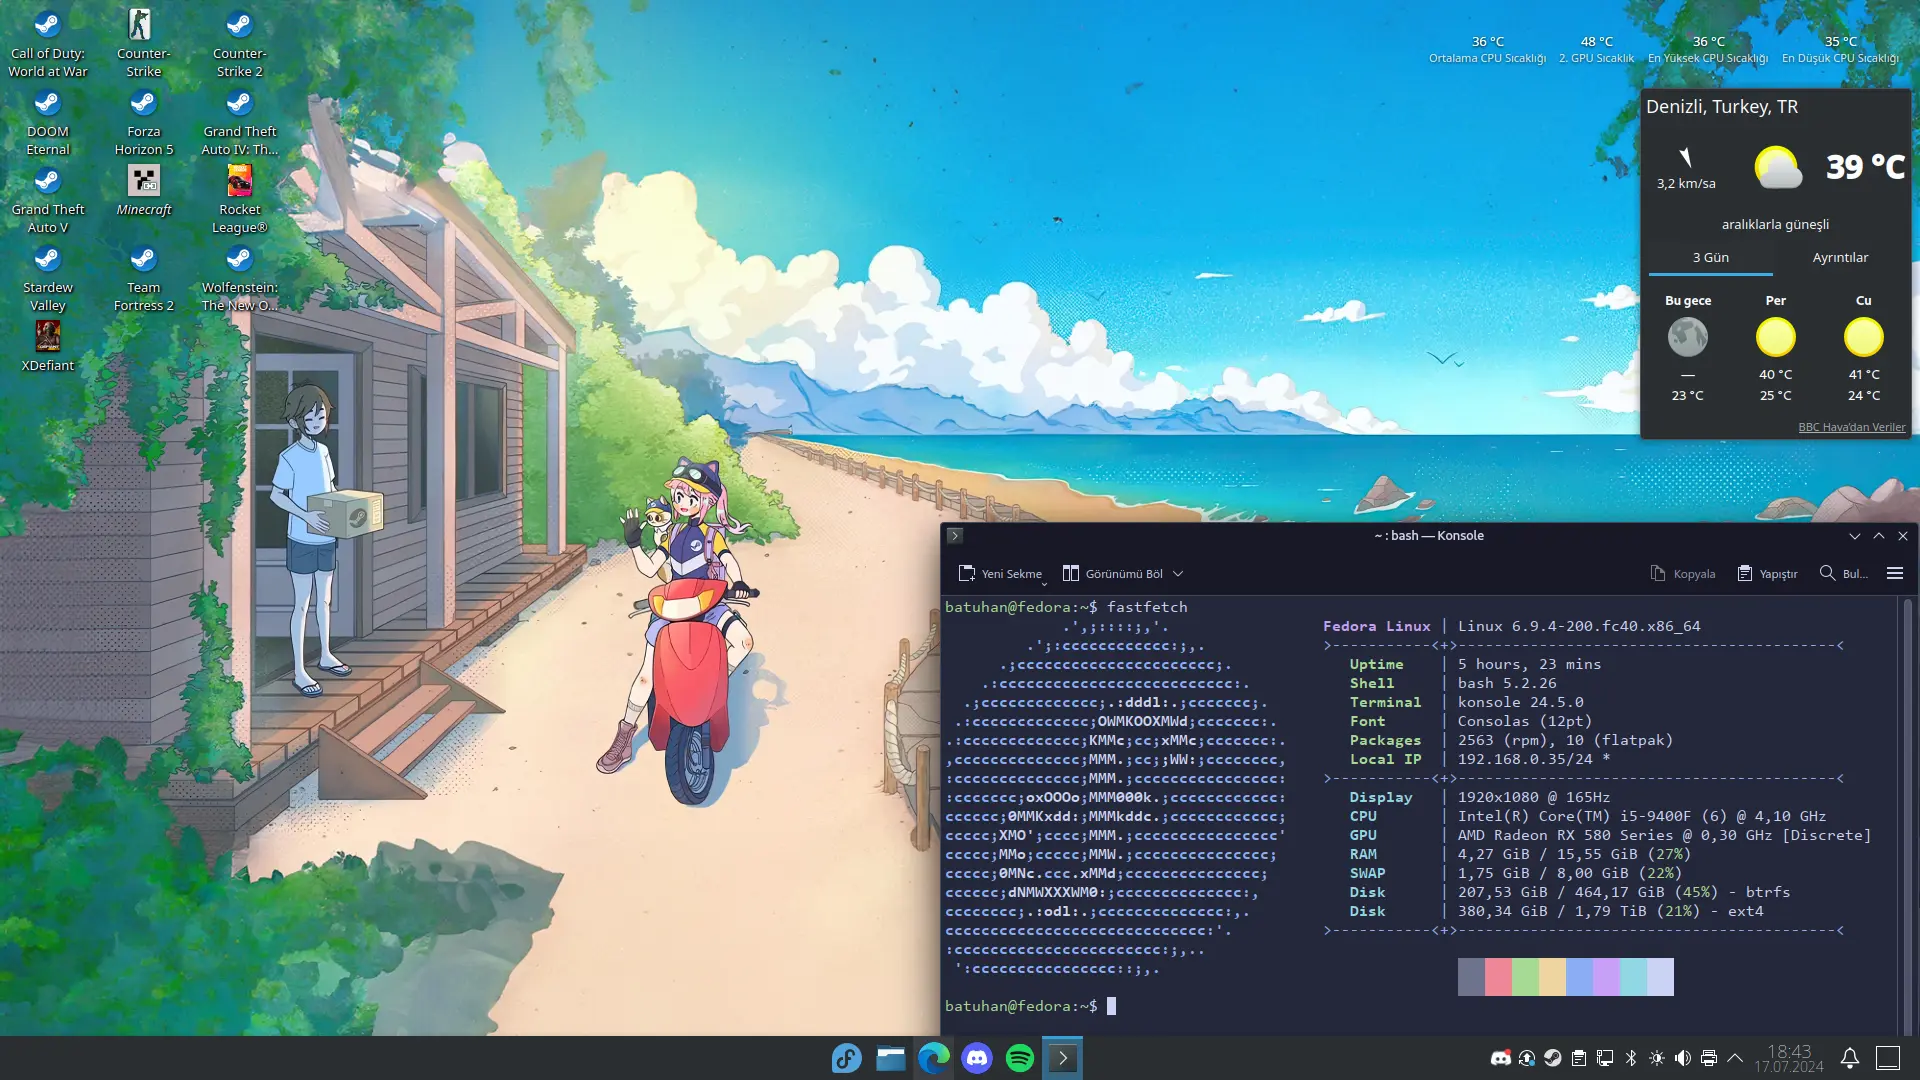Open the volume control in the tray

(1683, 1058)
